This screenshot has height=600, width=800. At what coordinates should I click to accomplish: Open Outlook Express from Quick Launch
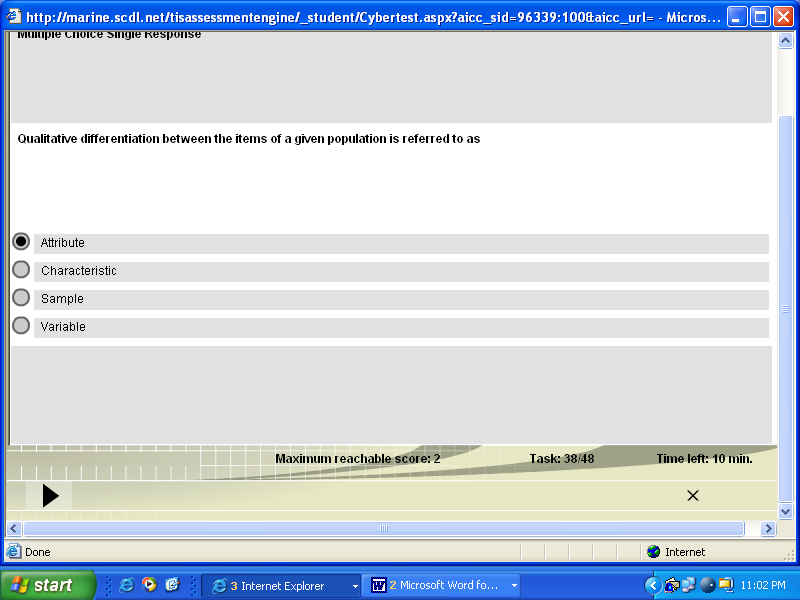pyautogui.click(x=171, y=585)
